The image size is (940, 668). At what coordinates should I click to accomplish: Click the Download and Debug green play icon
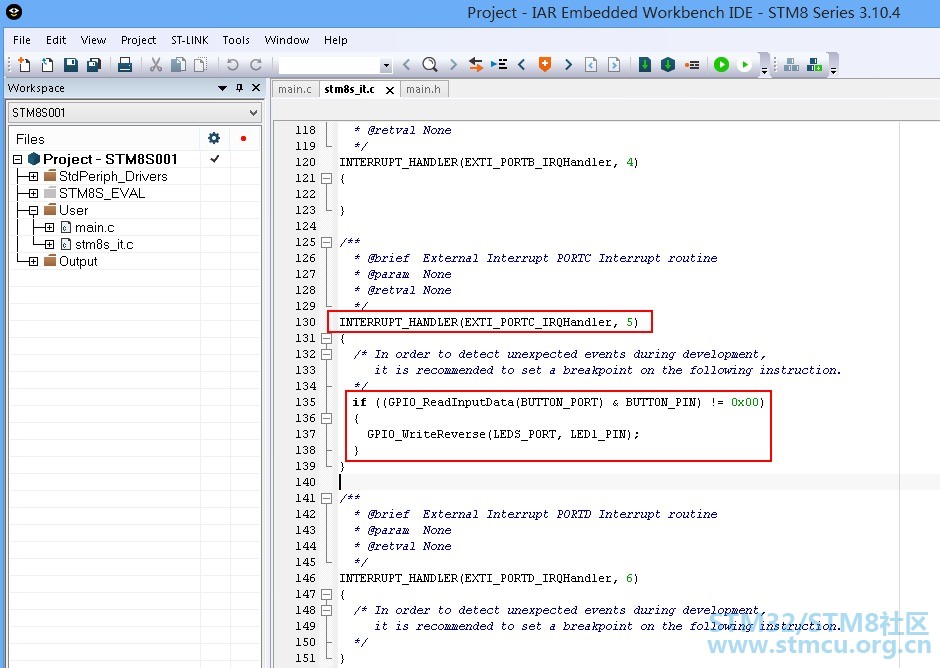point(721,64)
